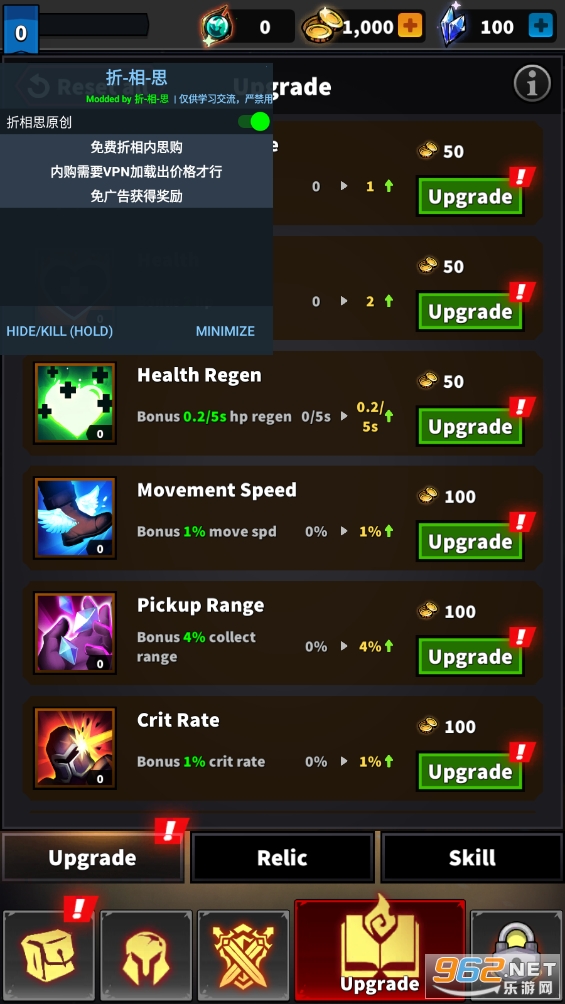Select 免广告获得奖励 option in mod menu
Image resolution: width=565 pixels, height=1004 pixels.
tap(136, 196)
